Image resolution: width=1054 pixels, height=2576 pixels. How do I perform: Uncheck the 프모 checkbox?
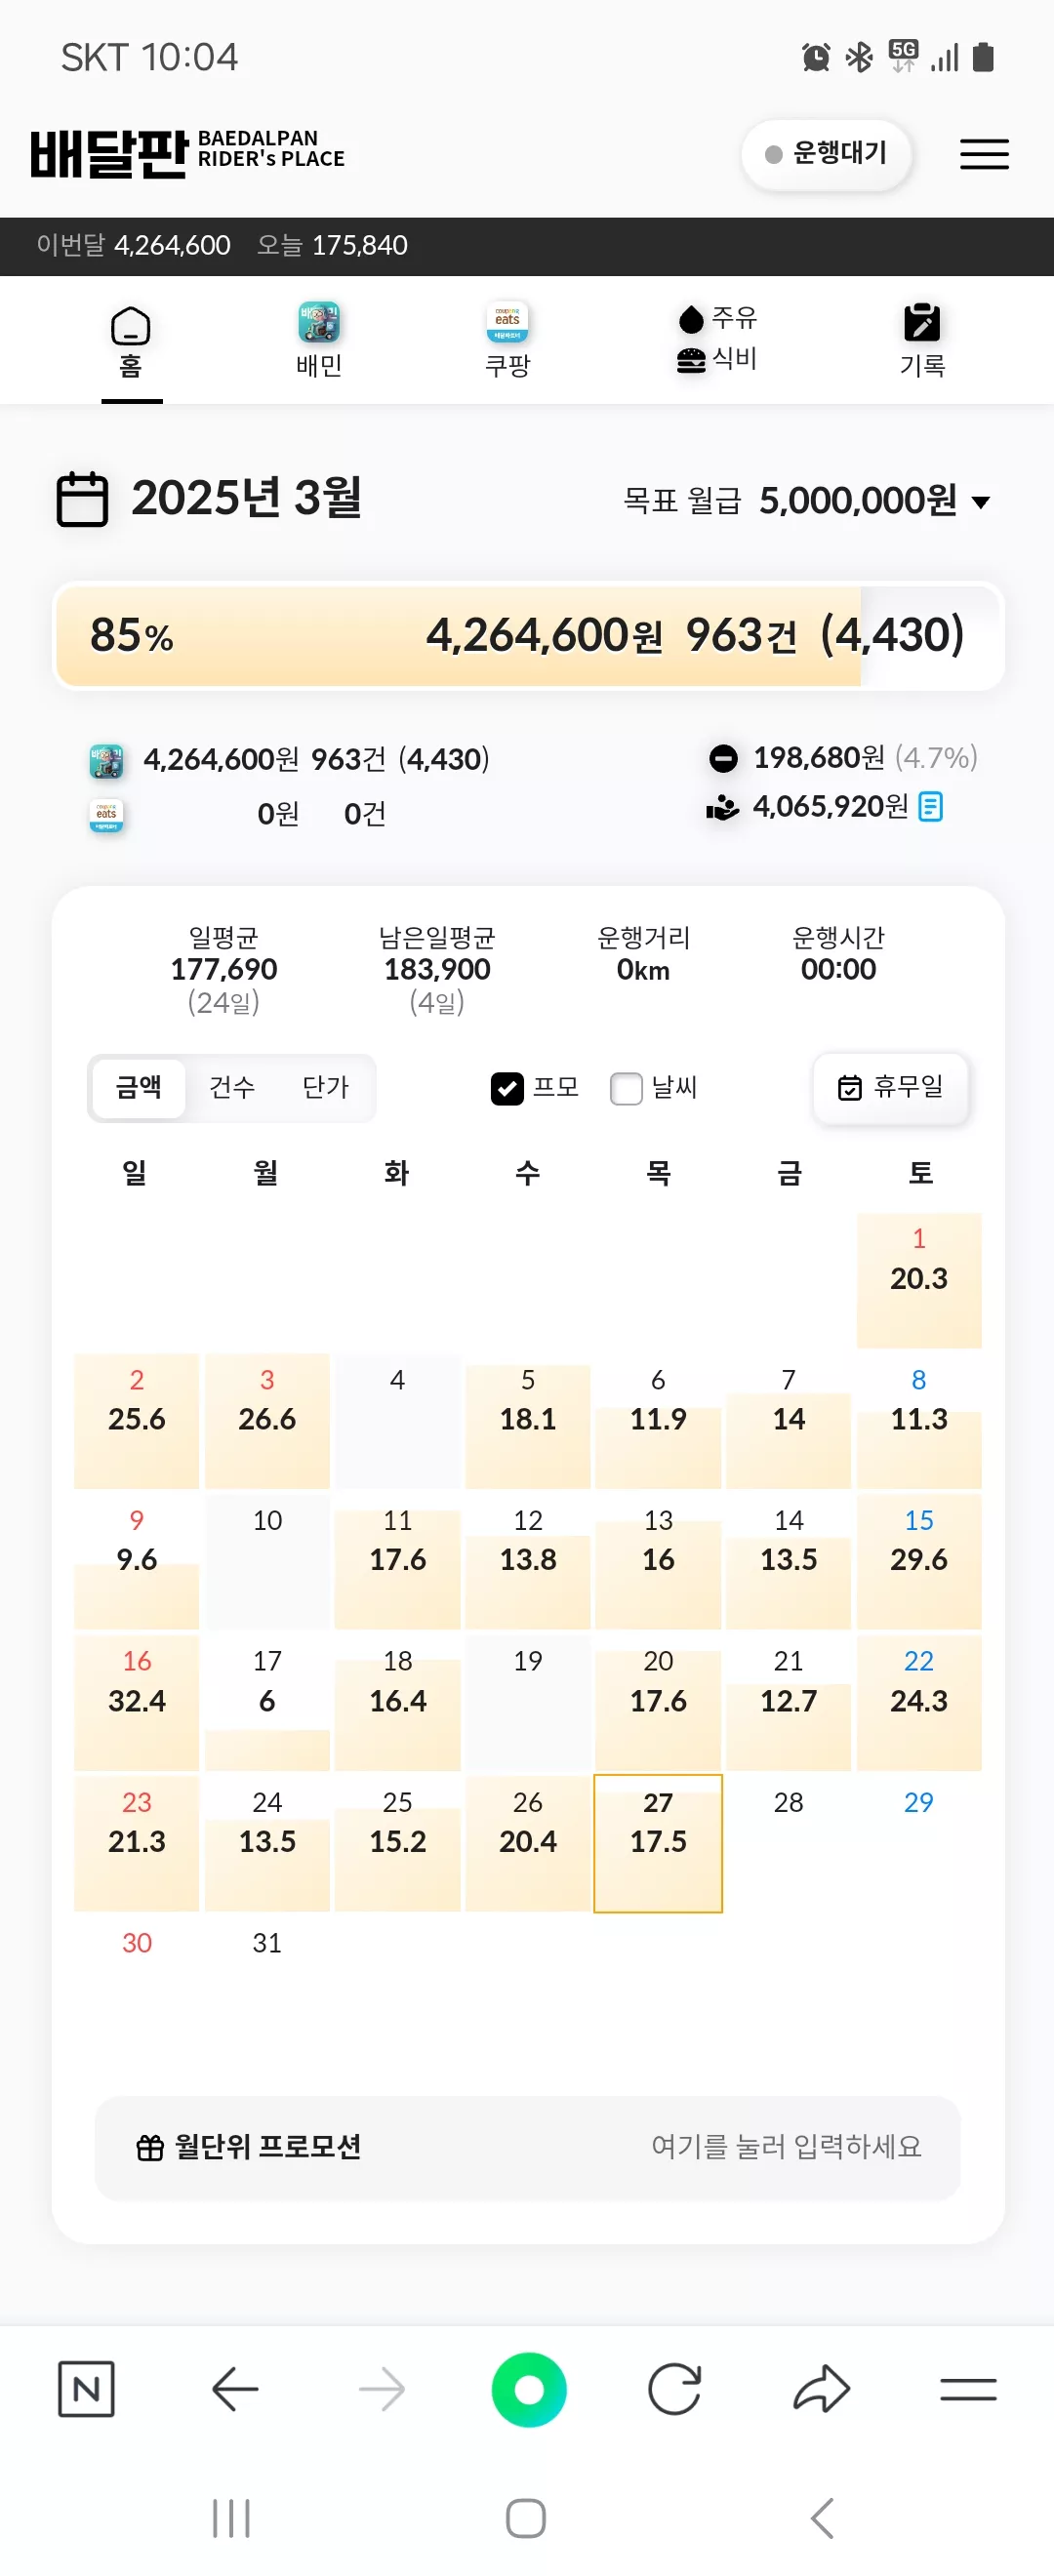[x=507, y=1088]
